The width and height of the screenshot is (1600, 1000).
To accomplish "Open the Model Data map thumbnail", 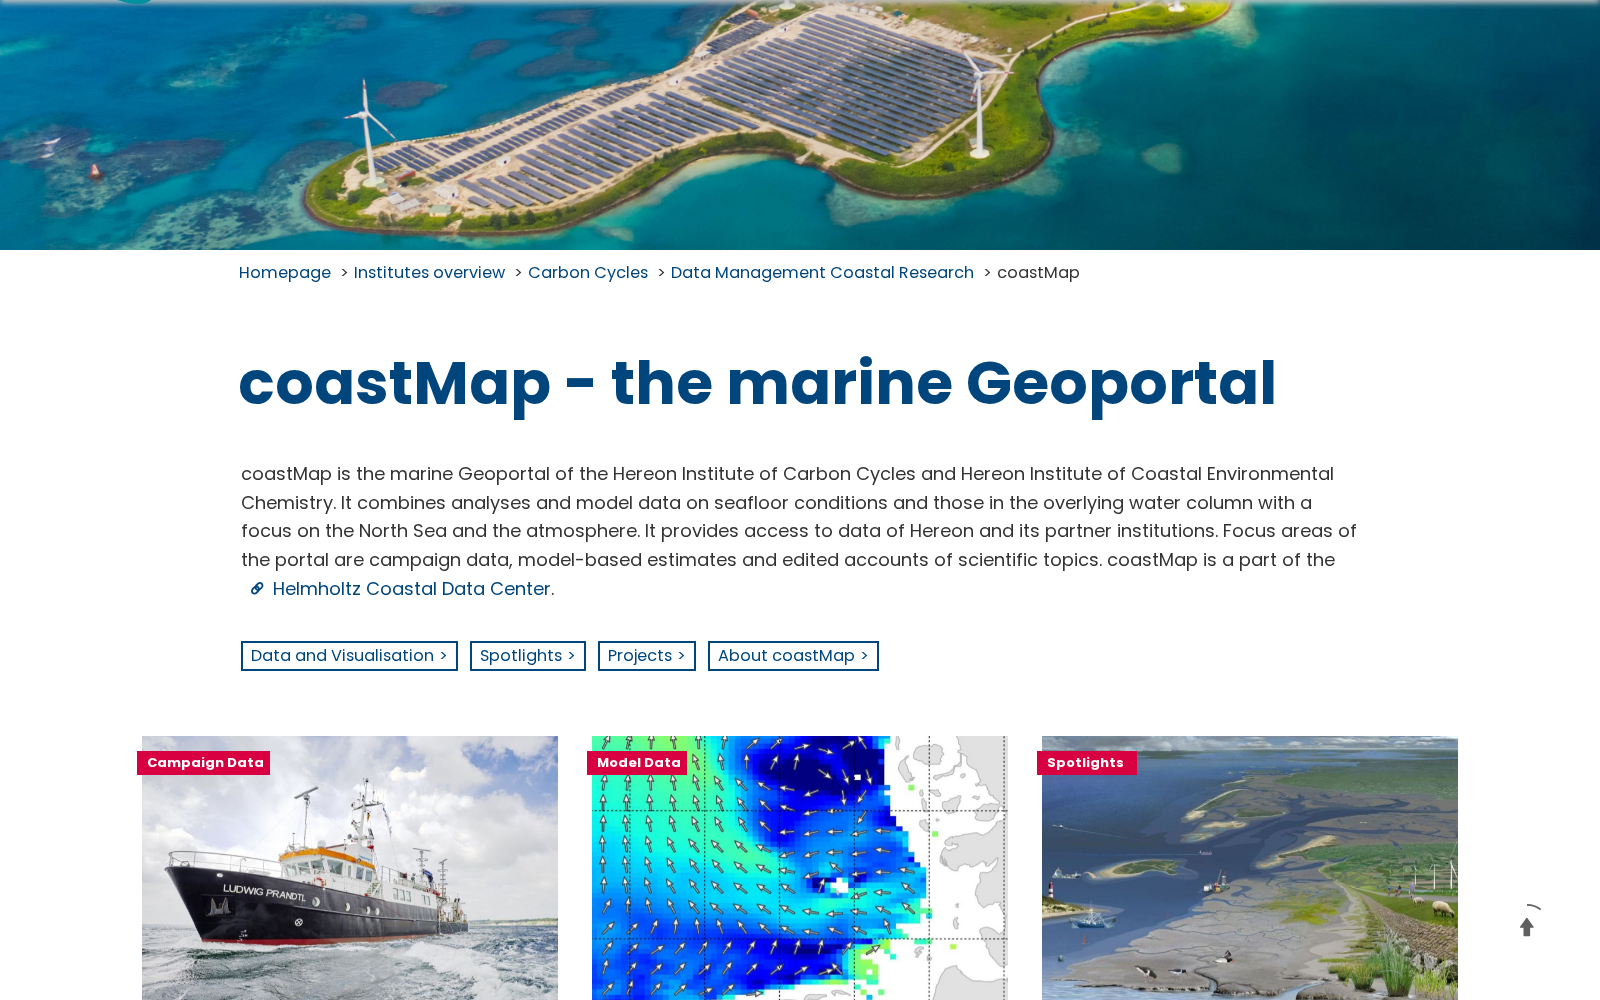I will [800, 868].
